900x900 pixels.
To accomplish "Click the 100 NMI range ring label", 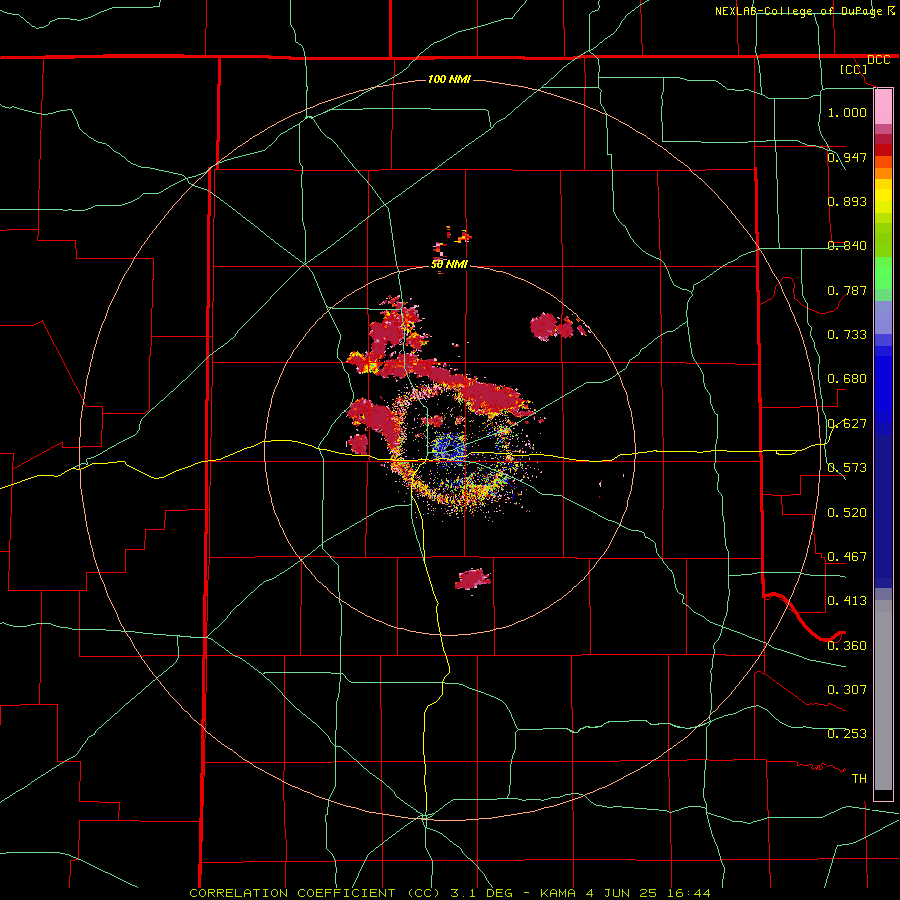I will [x=449, y=79].
